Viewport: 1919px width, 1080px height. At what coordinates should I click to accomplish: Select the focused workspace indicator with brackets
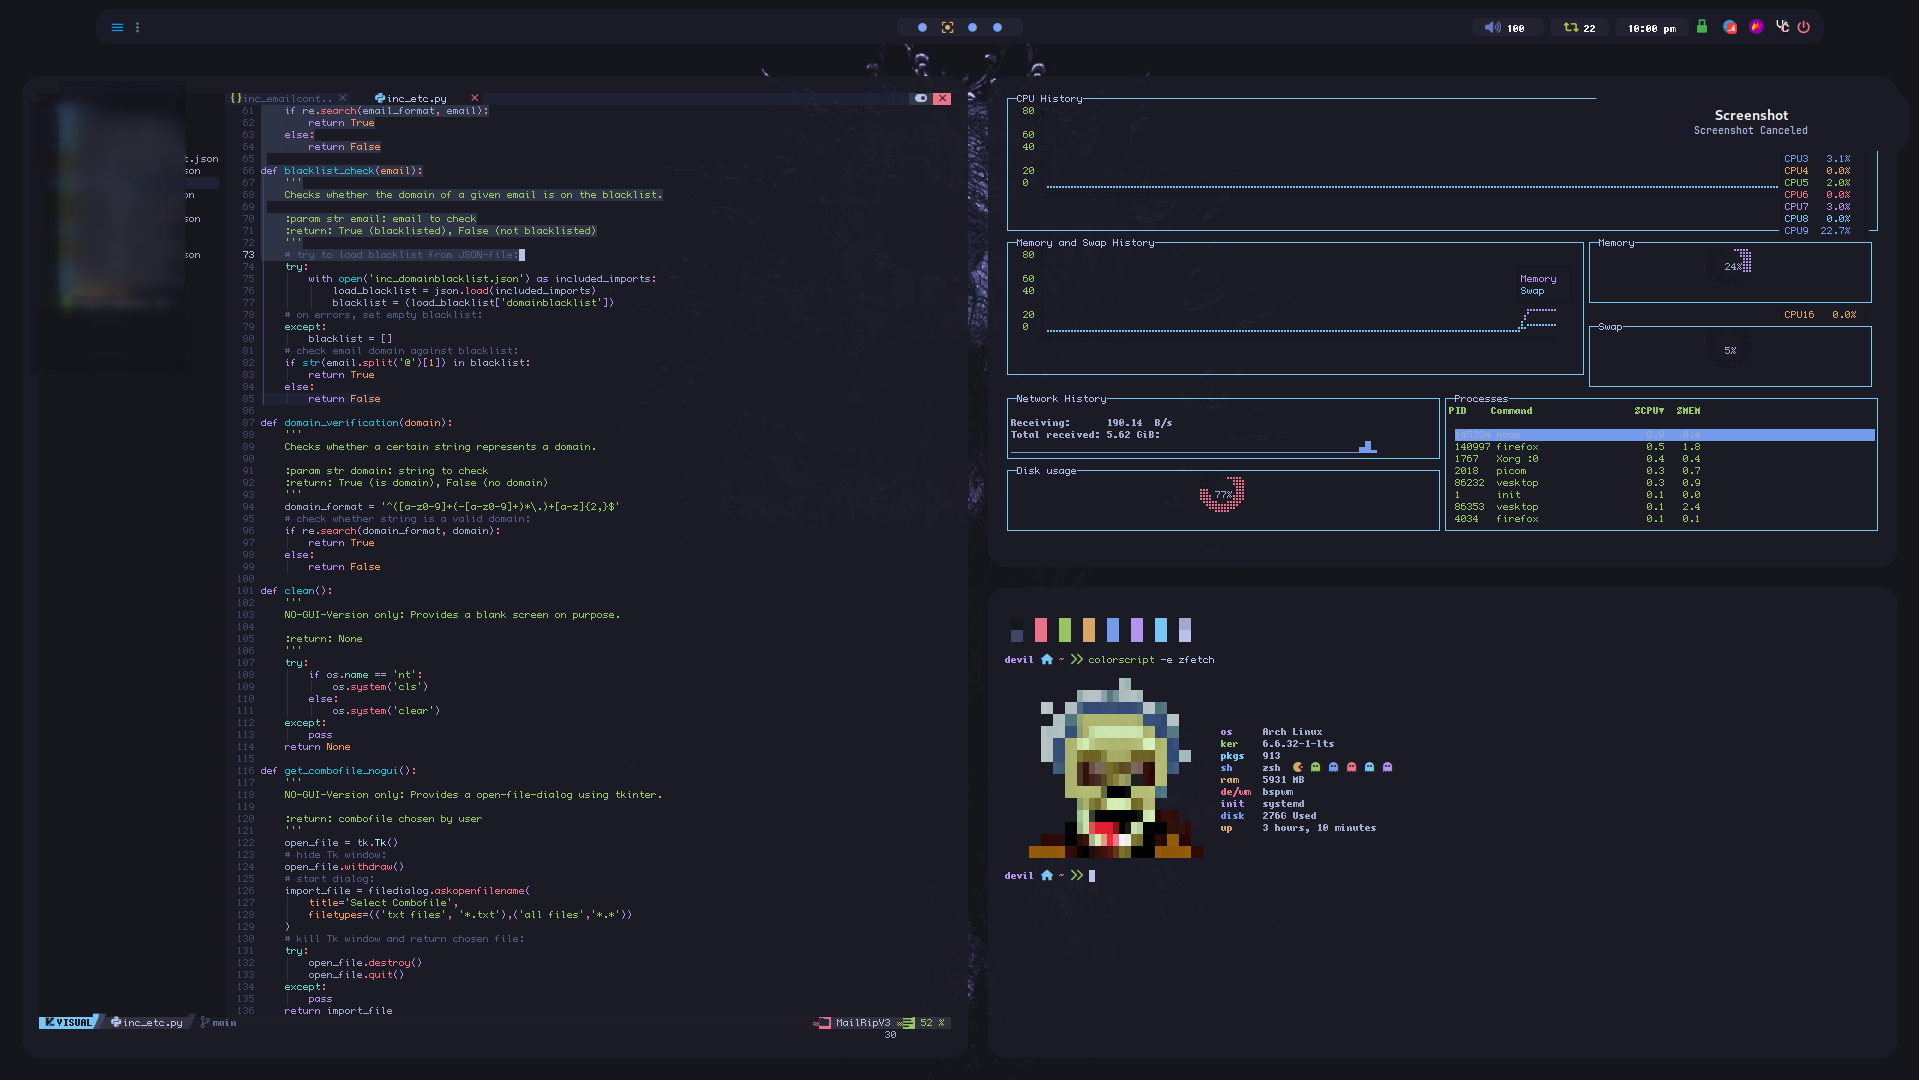947,28
